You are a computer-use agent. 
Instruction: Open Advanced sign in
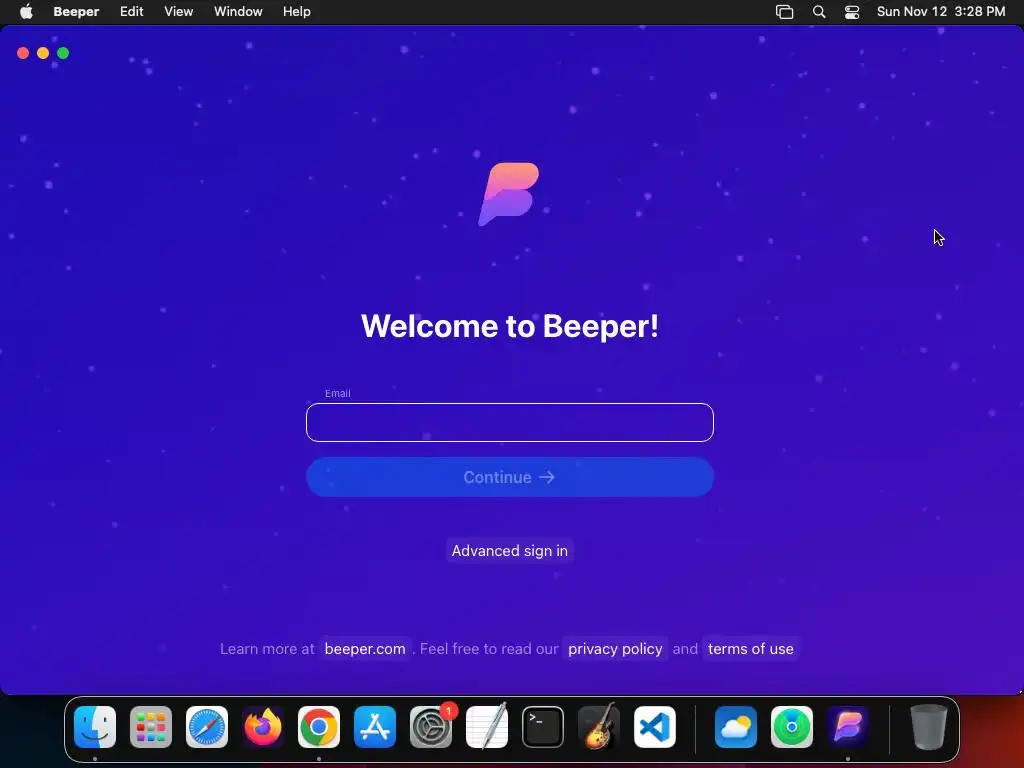pyautogui.click(x=509, y=551)
